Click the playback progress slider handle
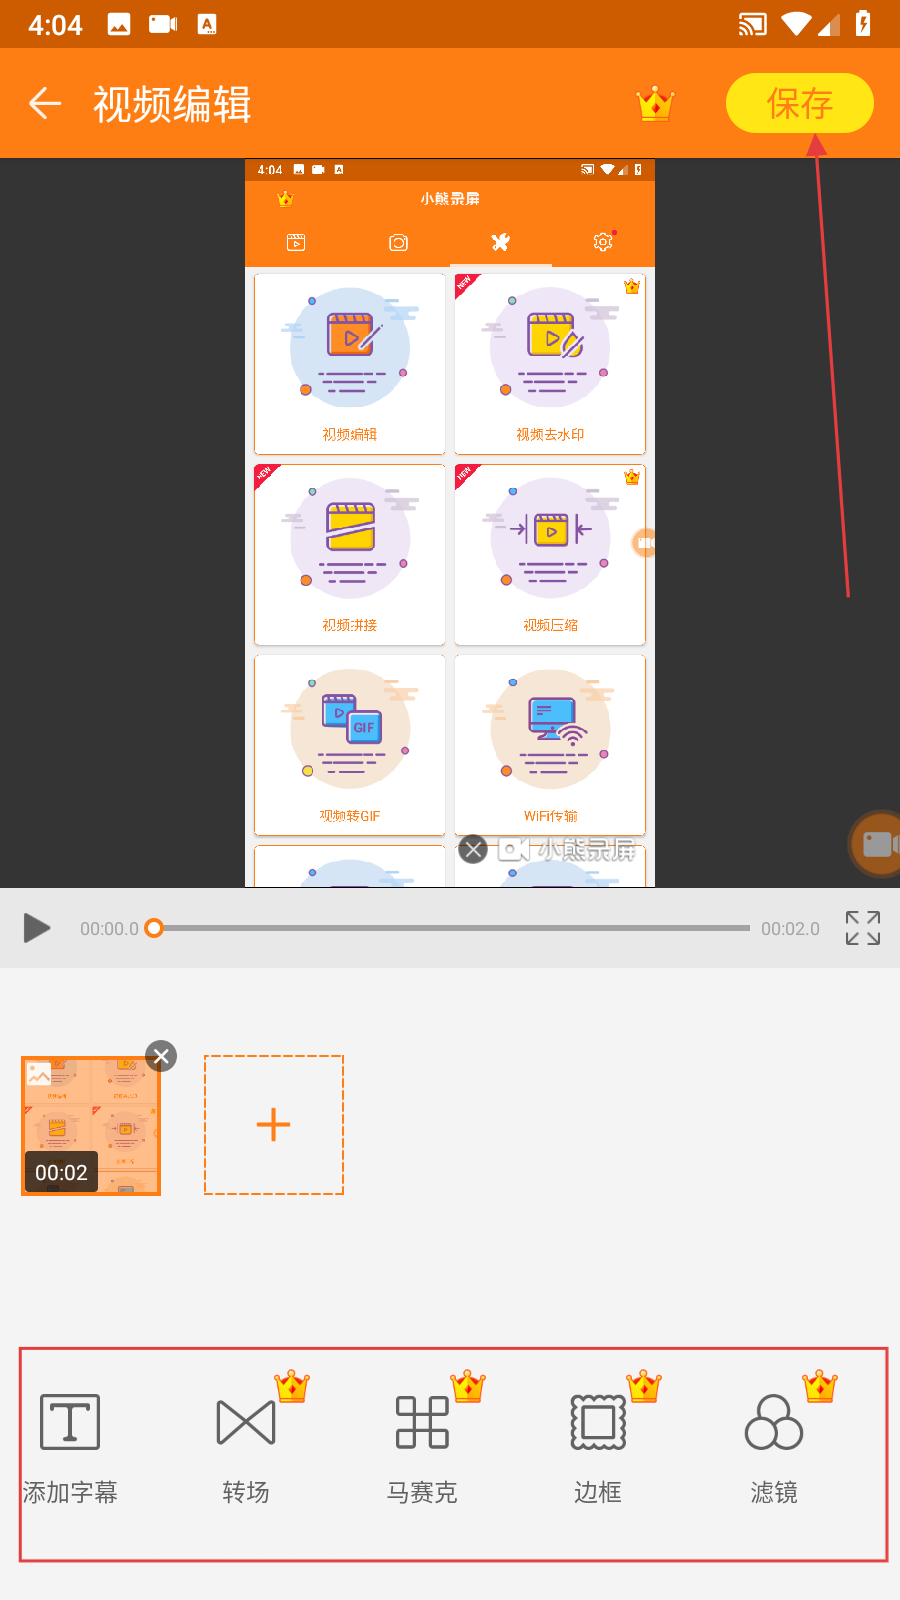This screenshot has width=900, height=1600. pyautogui.click(x=154, y=928)
